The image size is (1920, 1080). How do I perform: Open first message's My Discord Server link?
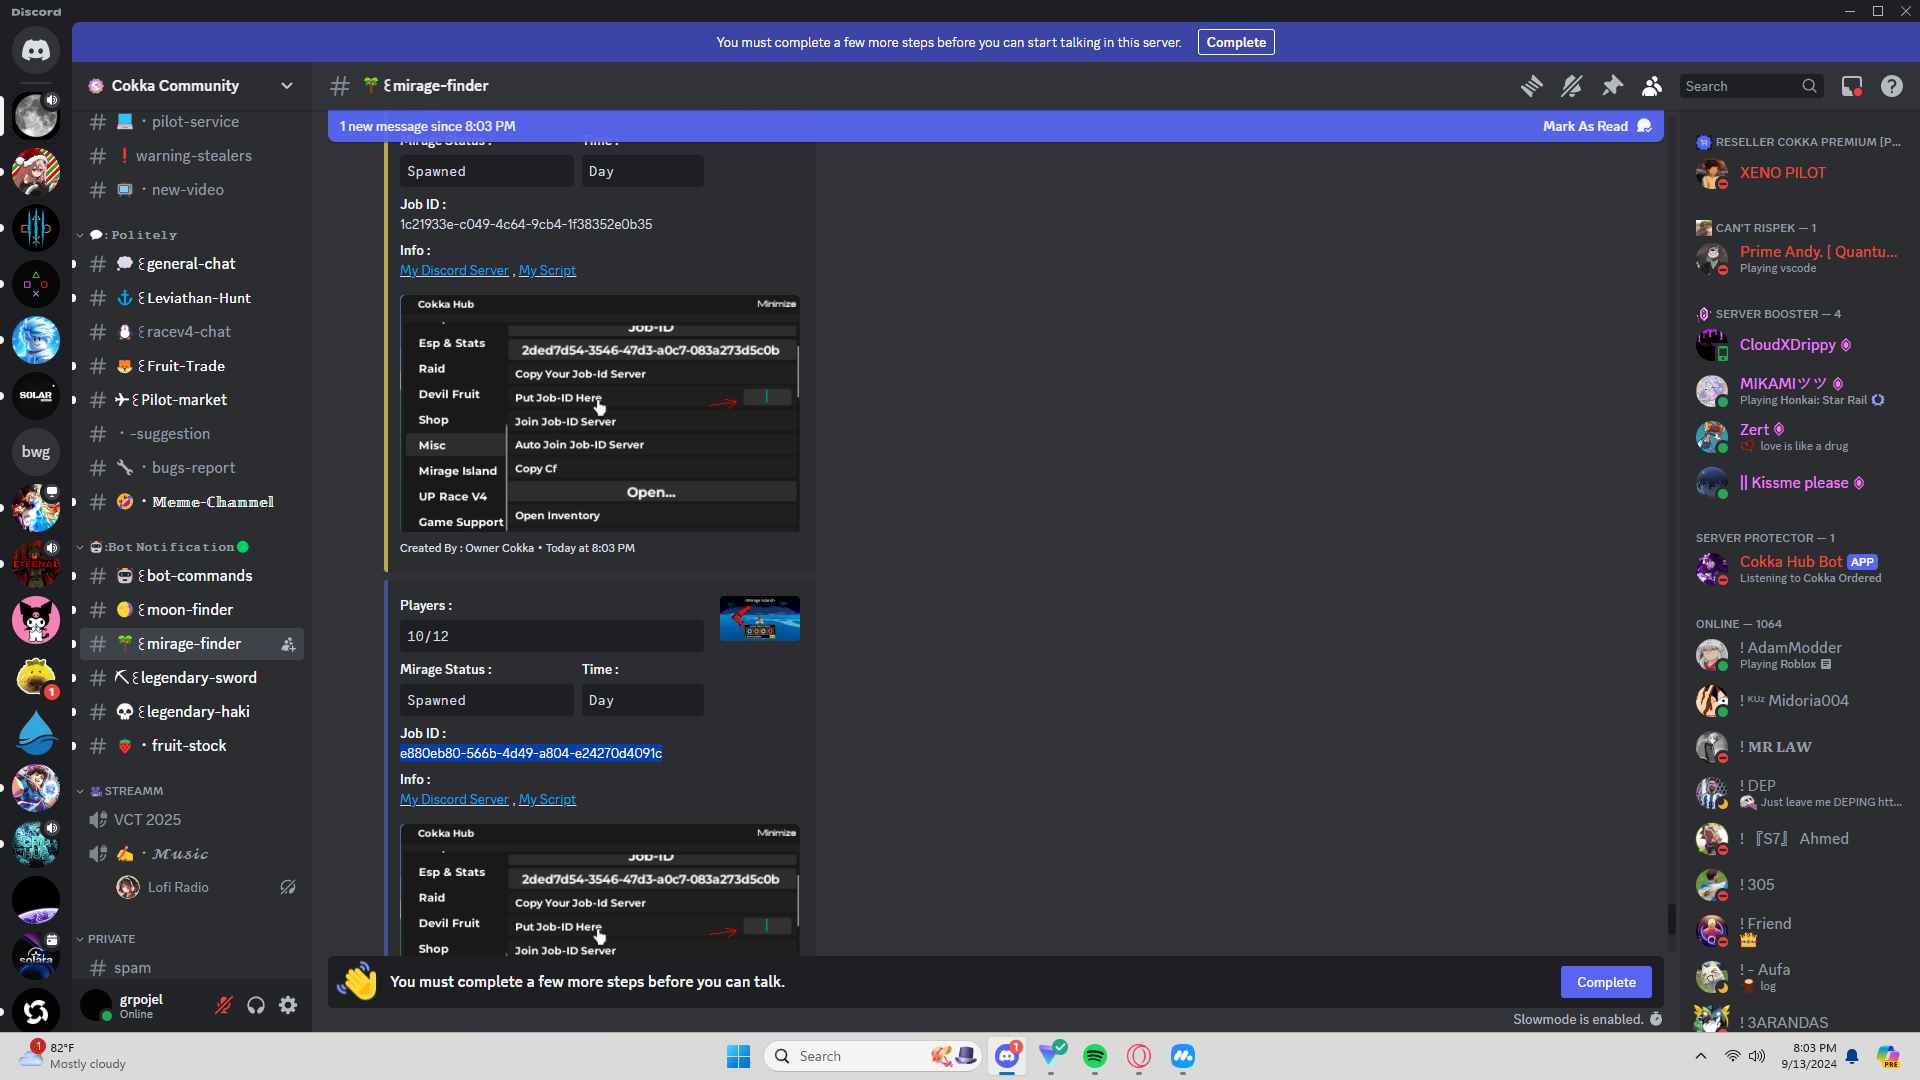454,271
